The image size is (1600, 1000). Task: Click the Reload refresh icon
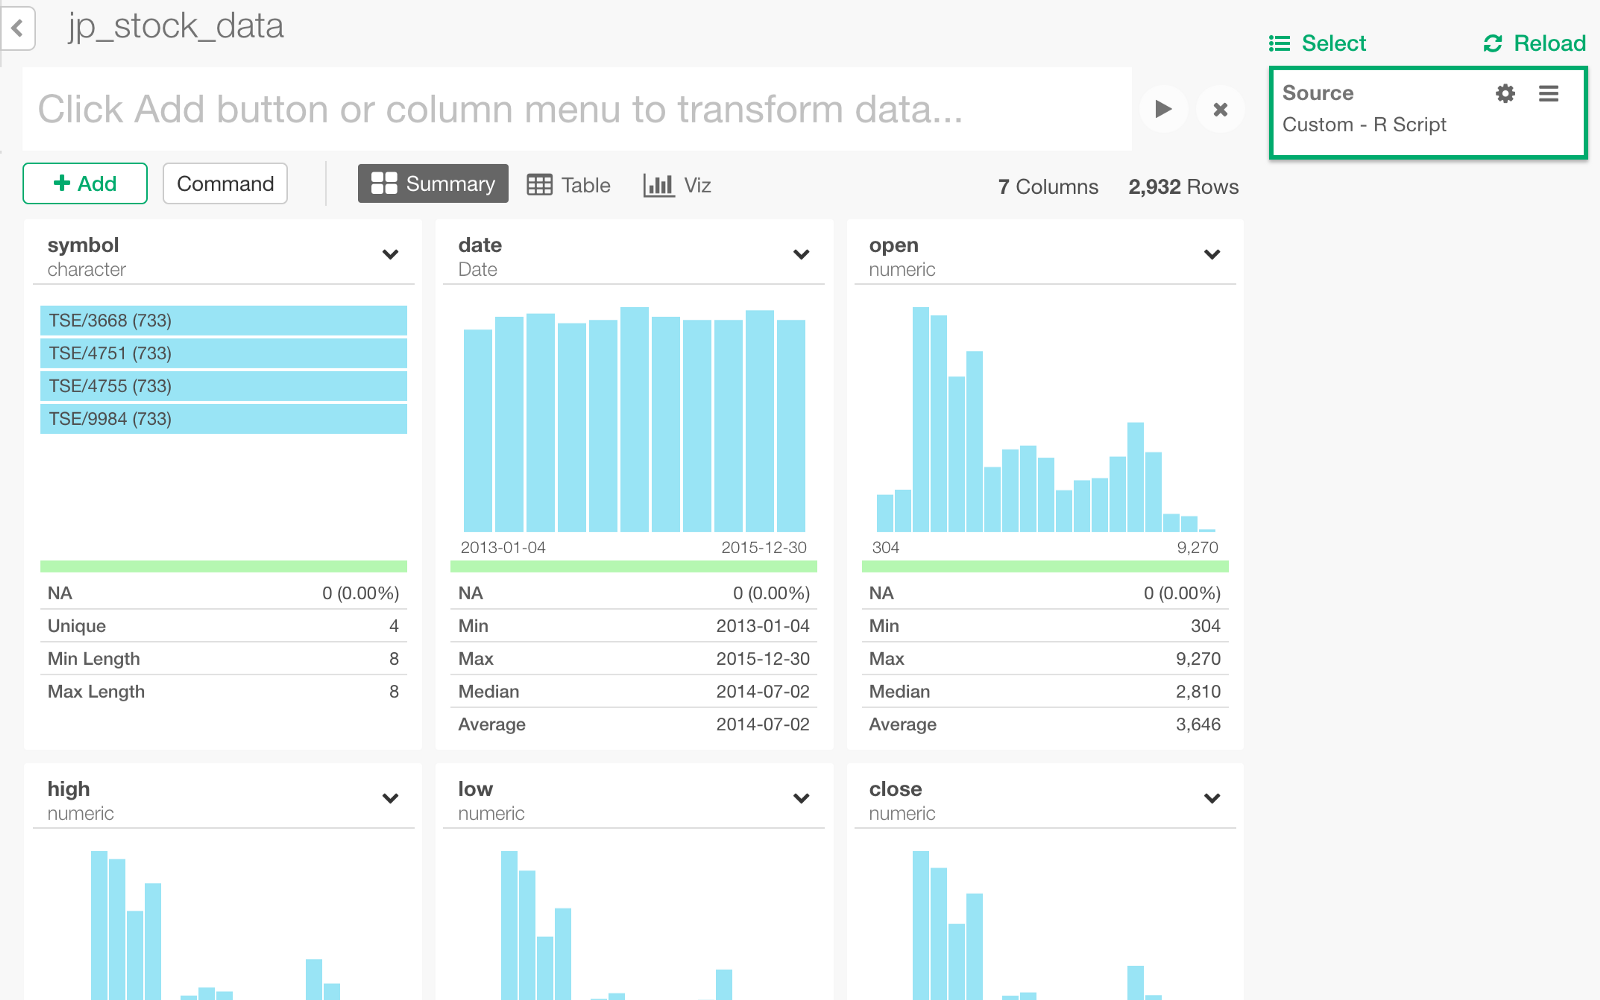1493,43
